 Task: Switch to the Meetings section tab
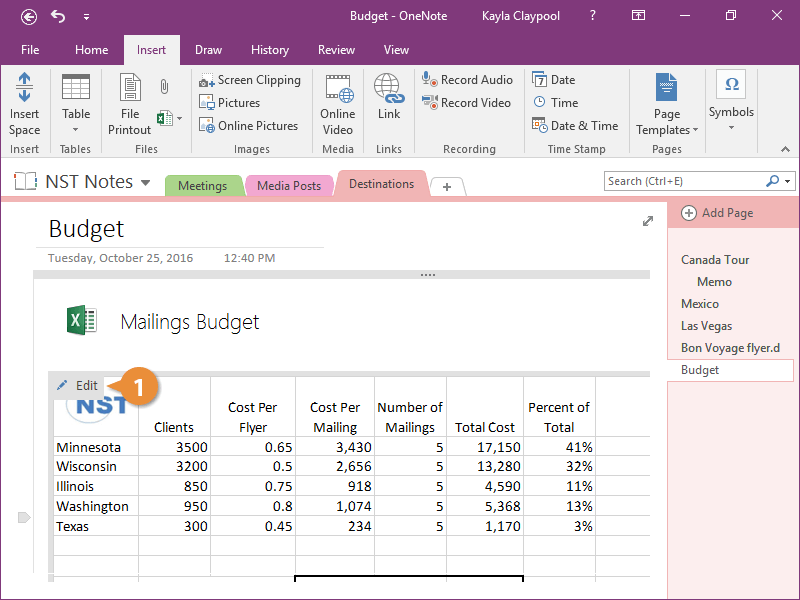(203, 185)
